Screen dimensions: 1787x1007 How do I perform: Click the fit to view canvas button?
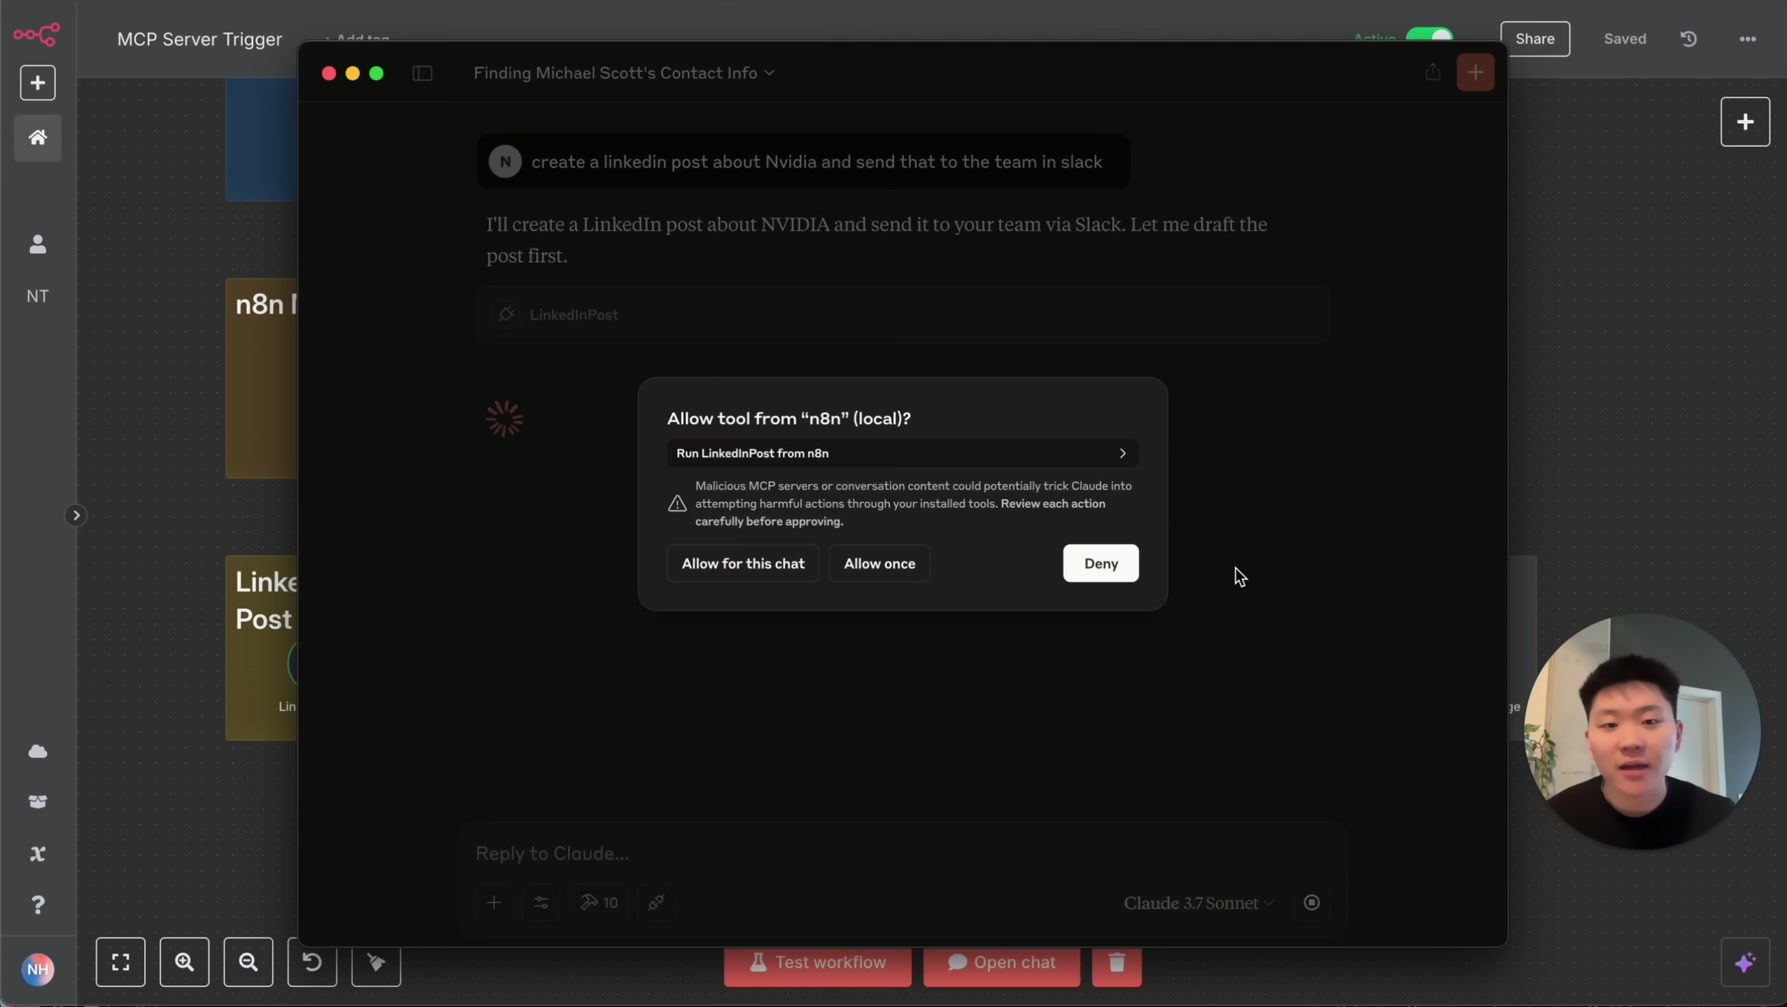(x=121, y=962)
